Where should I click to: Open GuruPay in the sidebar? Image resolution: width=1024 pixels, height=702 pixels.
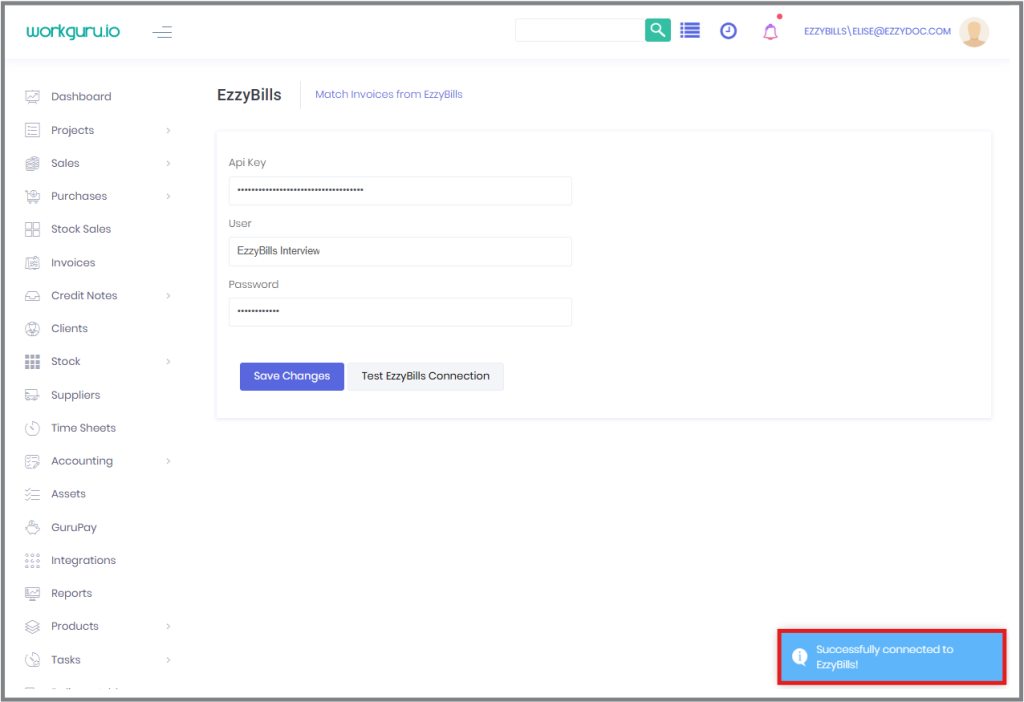[x=74, y=528]
